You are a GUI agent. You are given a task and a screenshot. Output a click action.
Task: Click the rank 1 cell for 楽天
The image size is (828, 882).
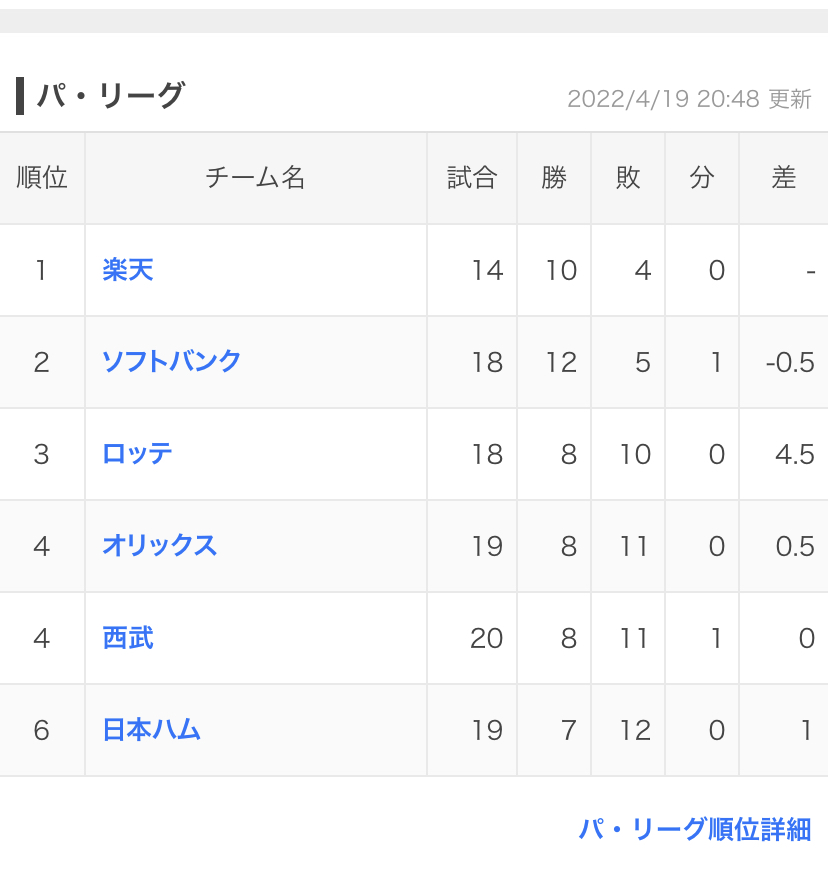pos(42,270)
